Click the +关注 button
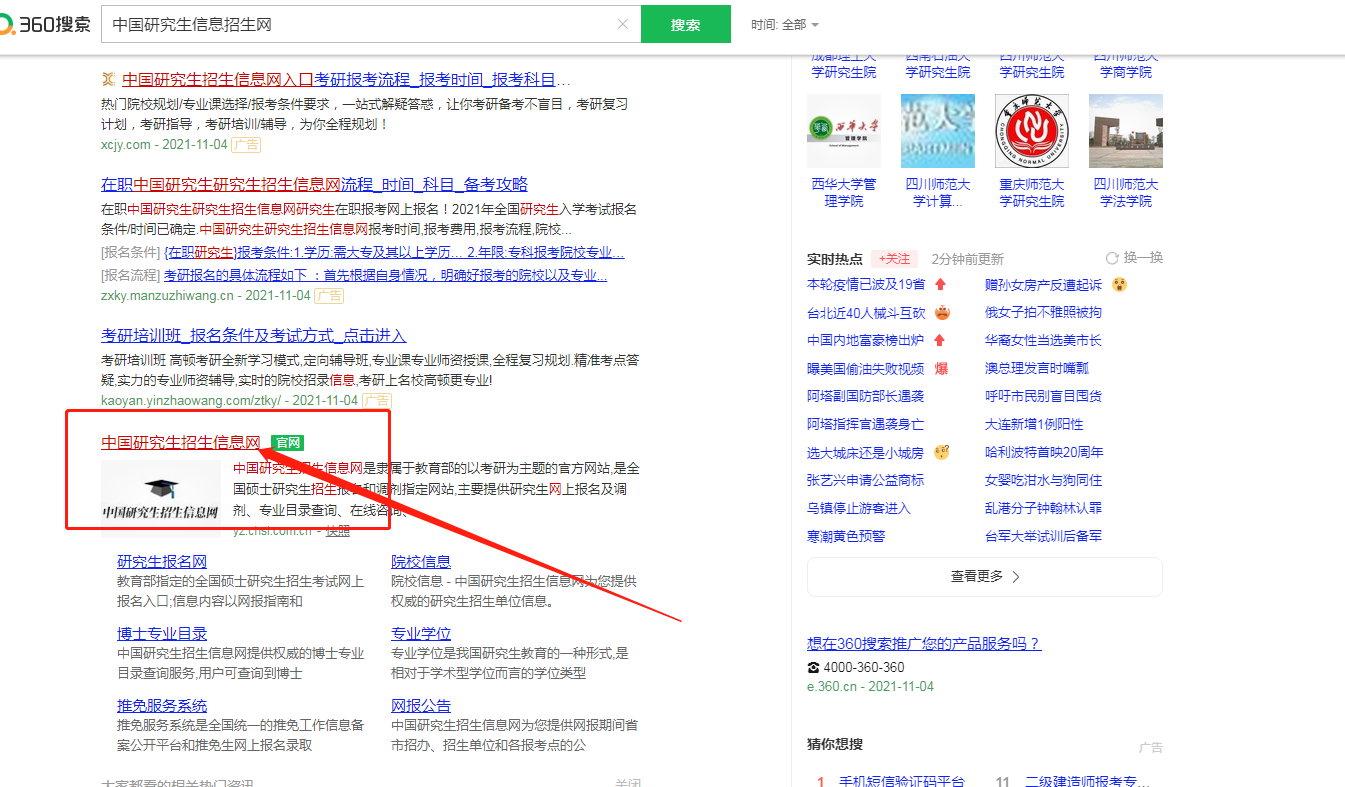 pyautogui.click(x=894, y=258)
